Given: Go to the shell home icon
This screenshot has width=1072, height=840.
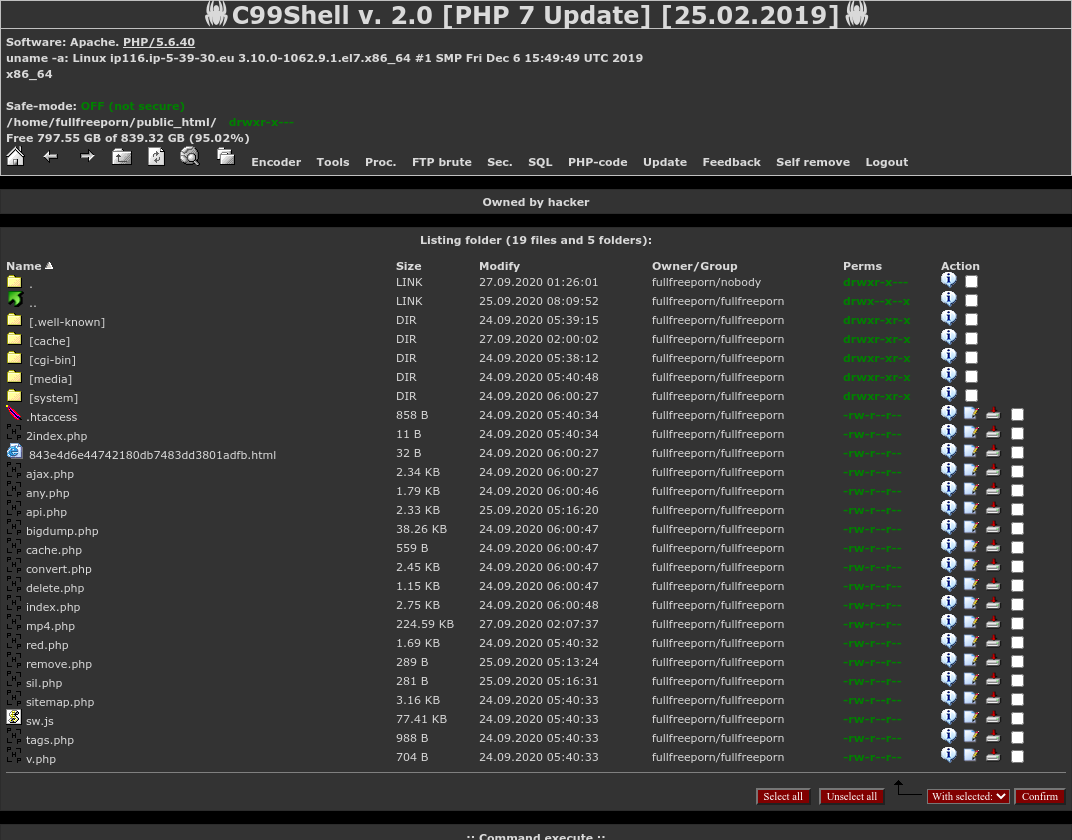Looking at the screenshot, I should point(15,157).
